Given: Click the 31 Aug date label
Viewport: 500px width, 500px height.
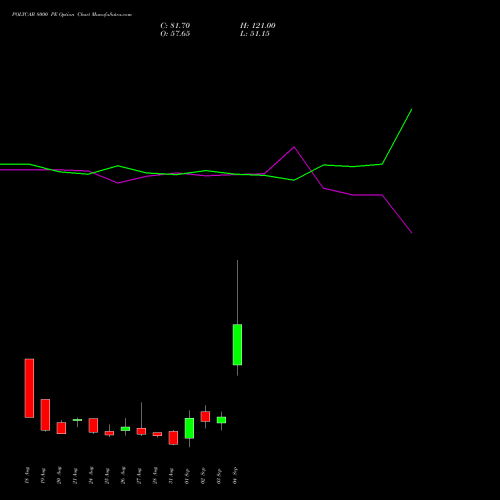Looking at the screenshot, I should [171, 475].
